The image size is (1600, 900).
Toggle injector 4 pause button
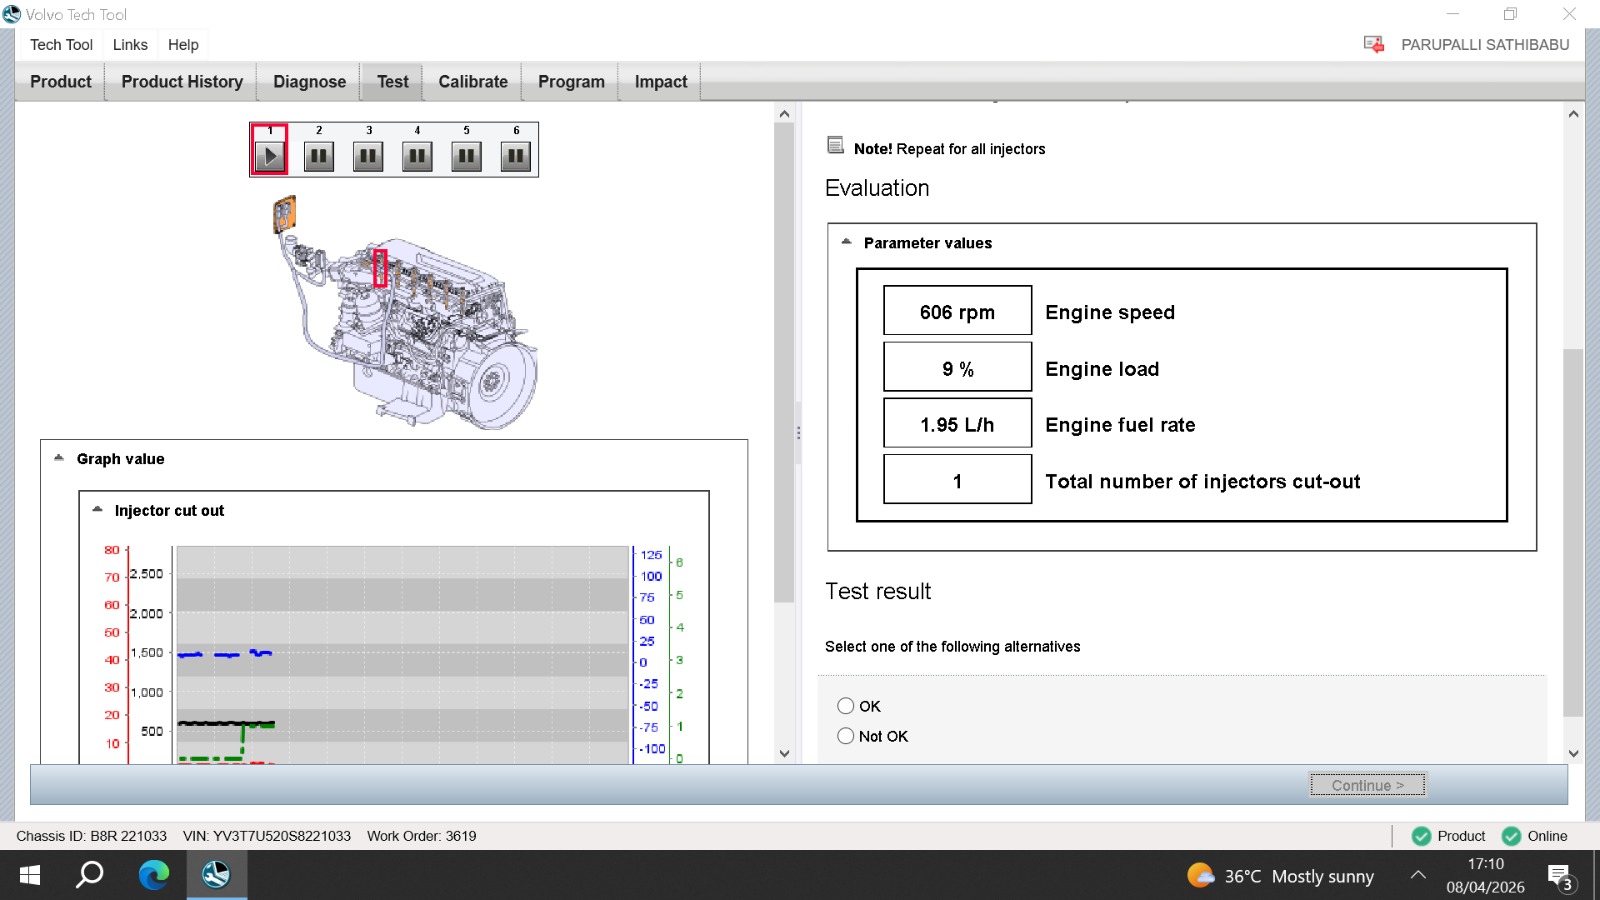[x=417, y=156]
